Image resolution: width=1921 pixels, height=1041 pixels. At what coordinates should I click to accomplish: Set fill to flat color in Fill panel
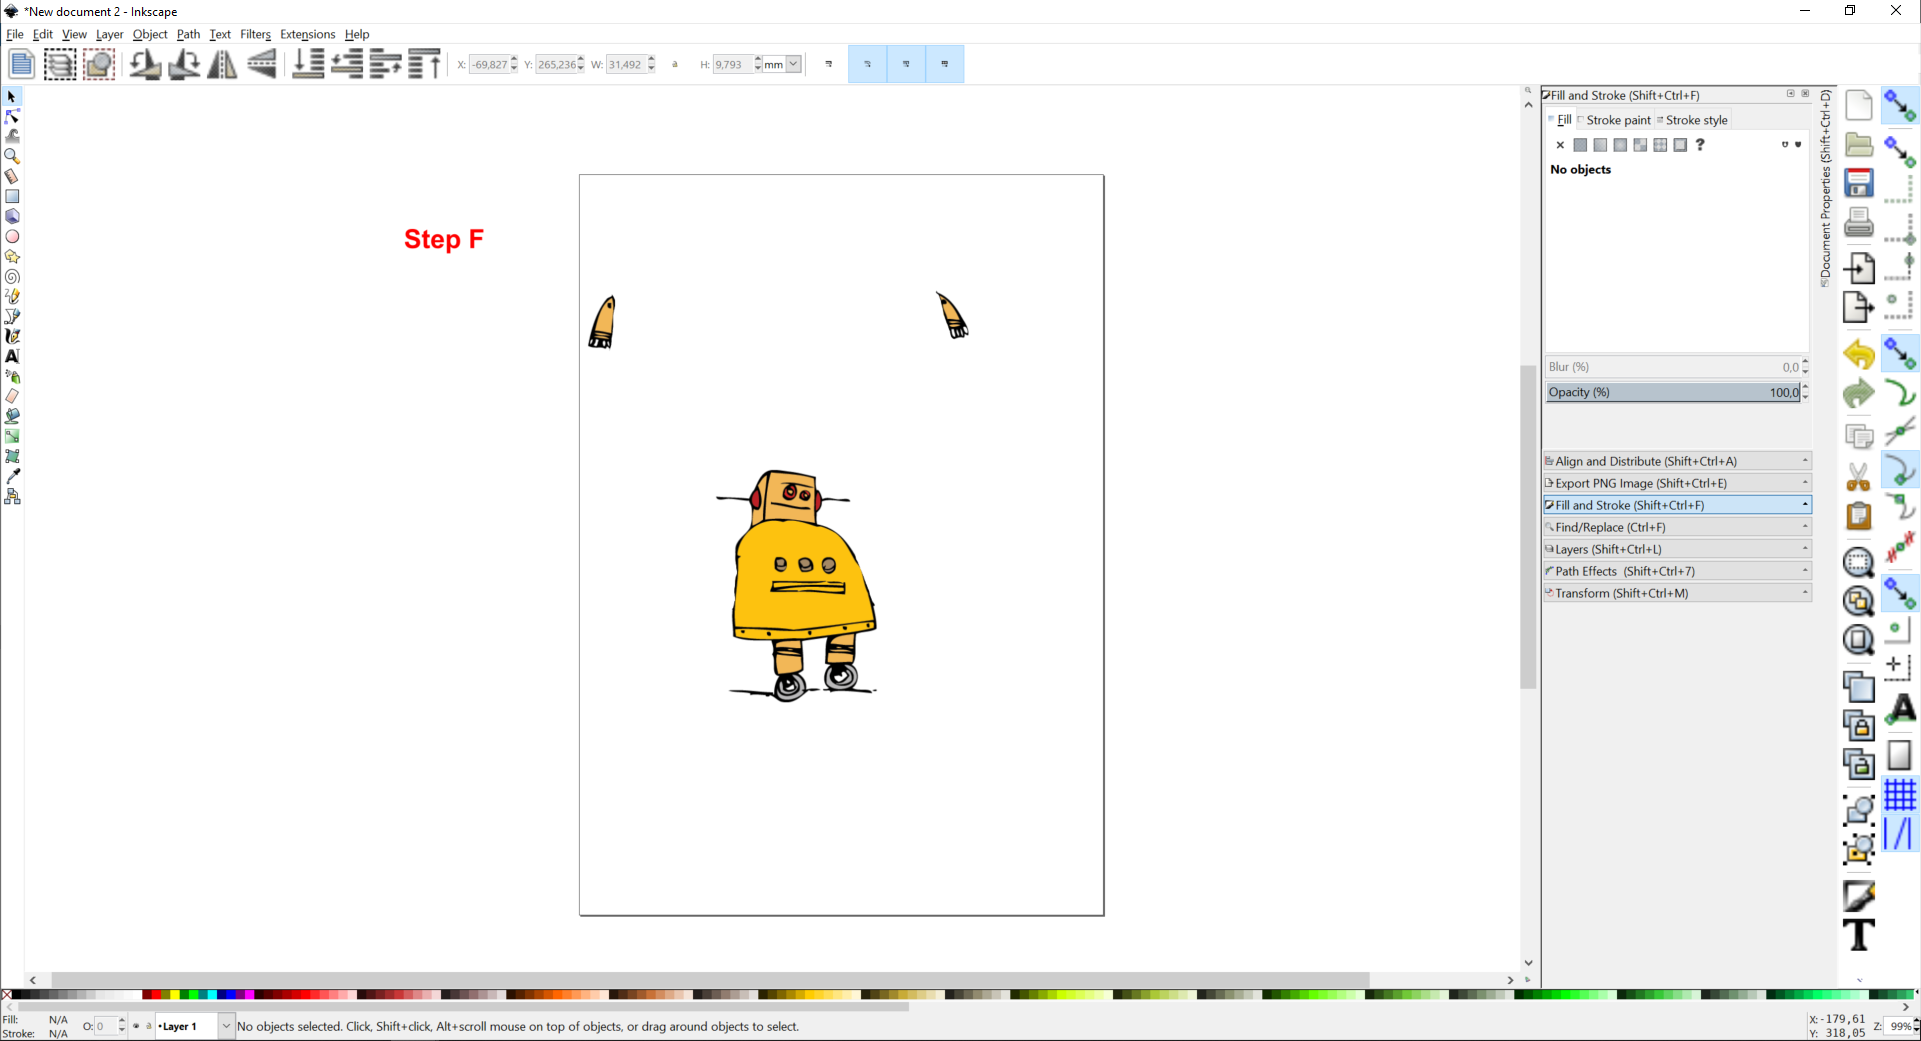1580,145
